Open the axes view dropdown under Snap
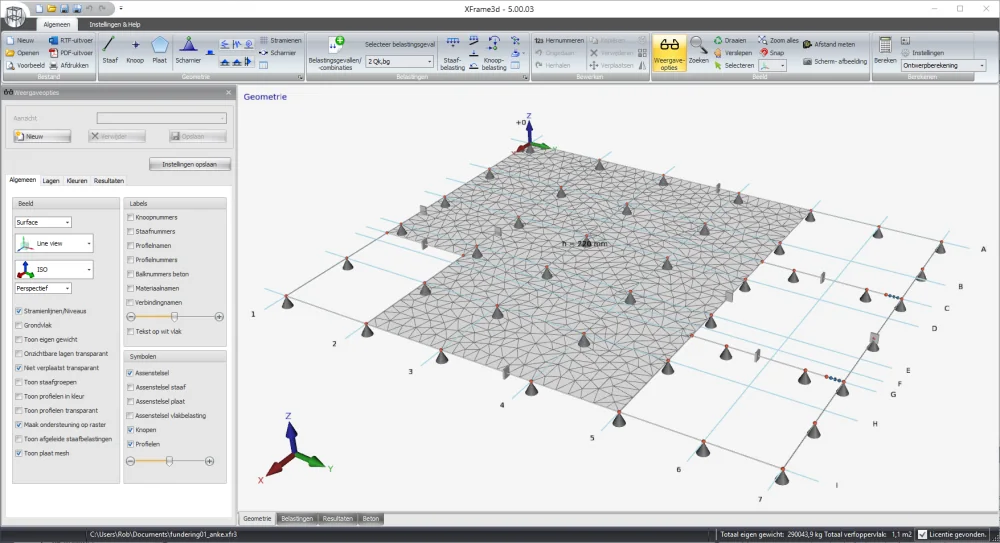1000x543 pixels. 772,65
